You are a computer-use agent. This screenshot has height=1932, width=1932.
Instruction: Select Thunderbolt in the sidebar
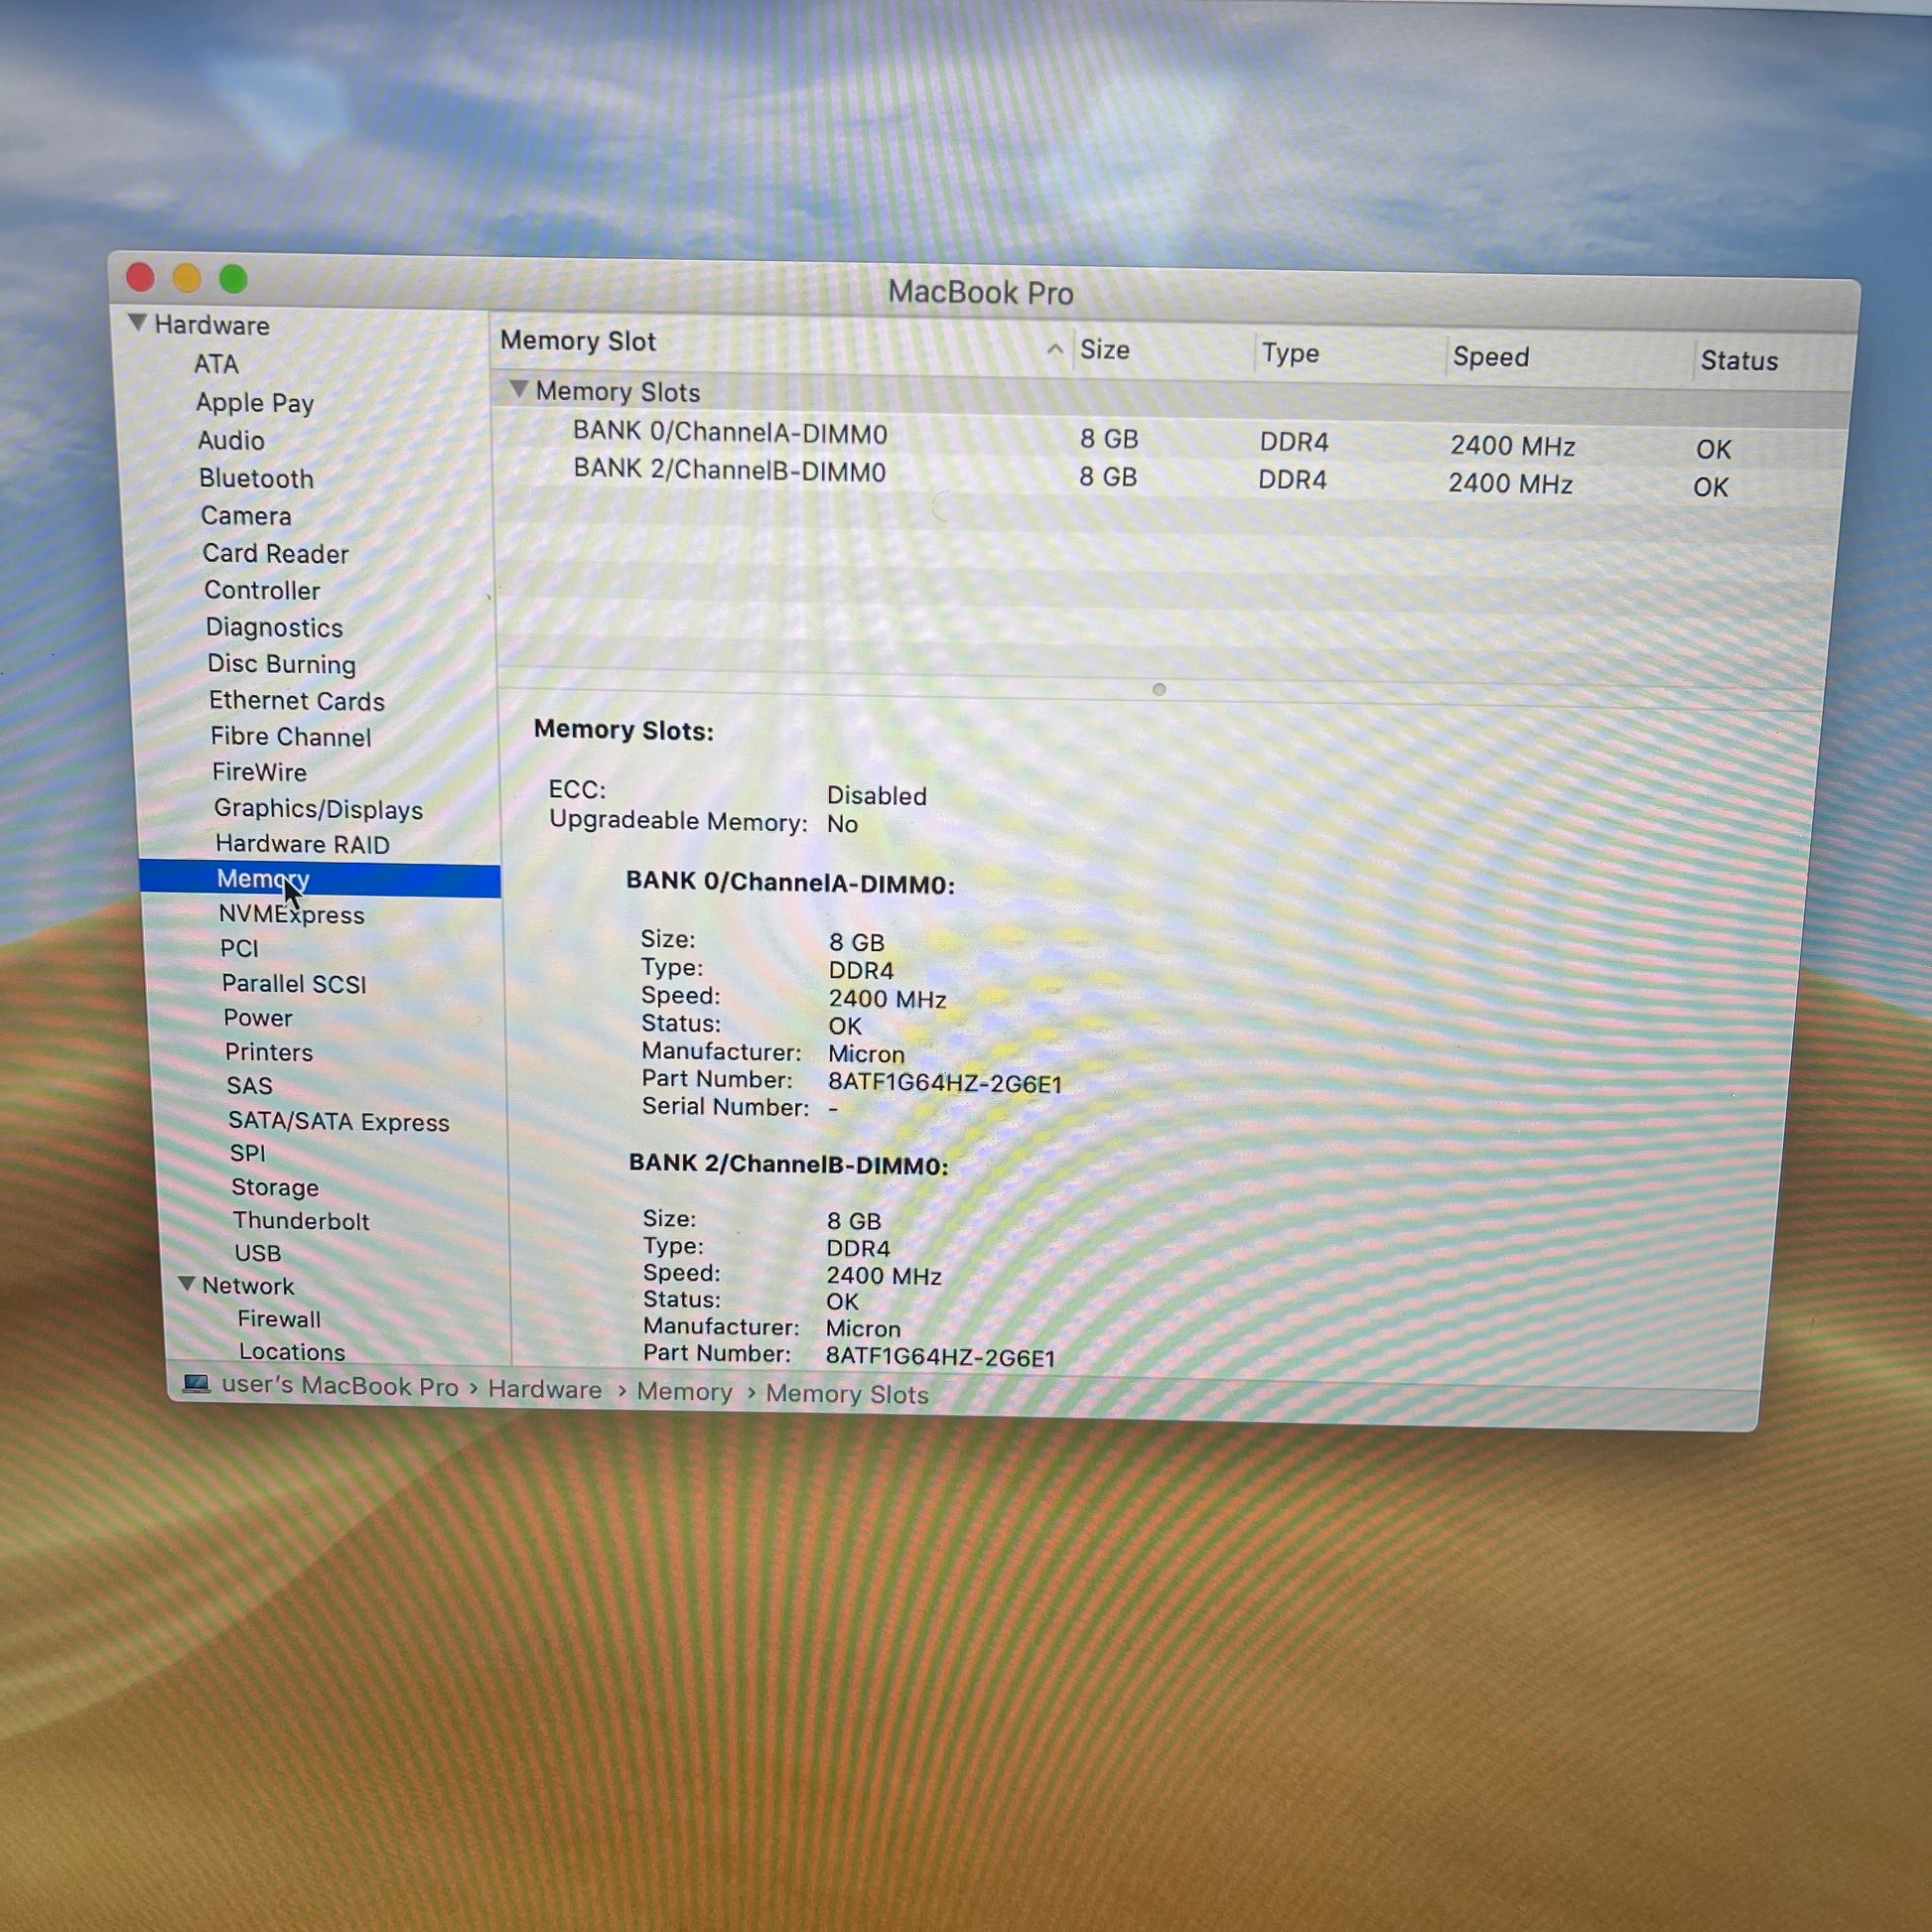tap(301, 1221)
